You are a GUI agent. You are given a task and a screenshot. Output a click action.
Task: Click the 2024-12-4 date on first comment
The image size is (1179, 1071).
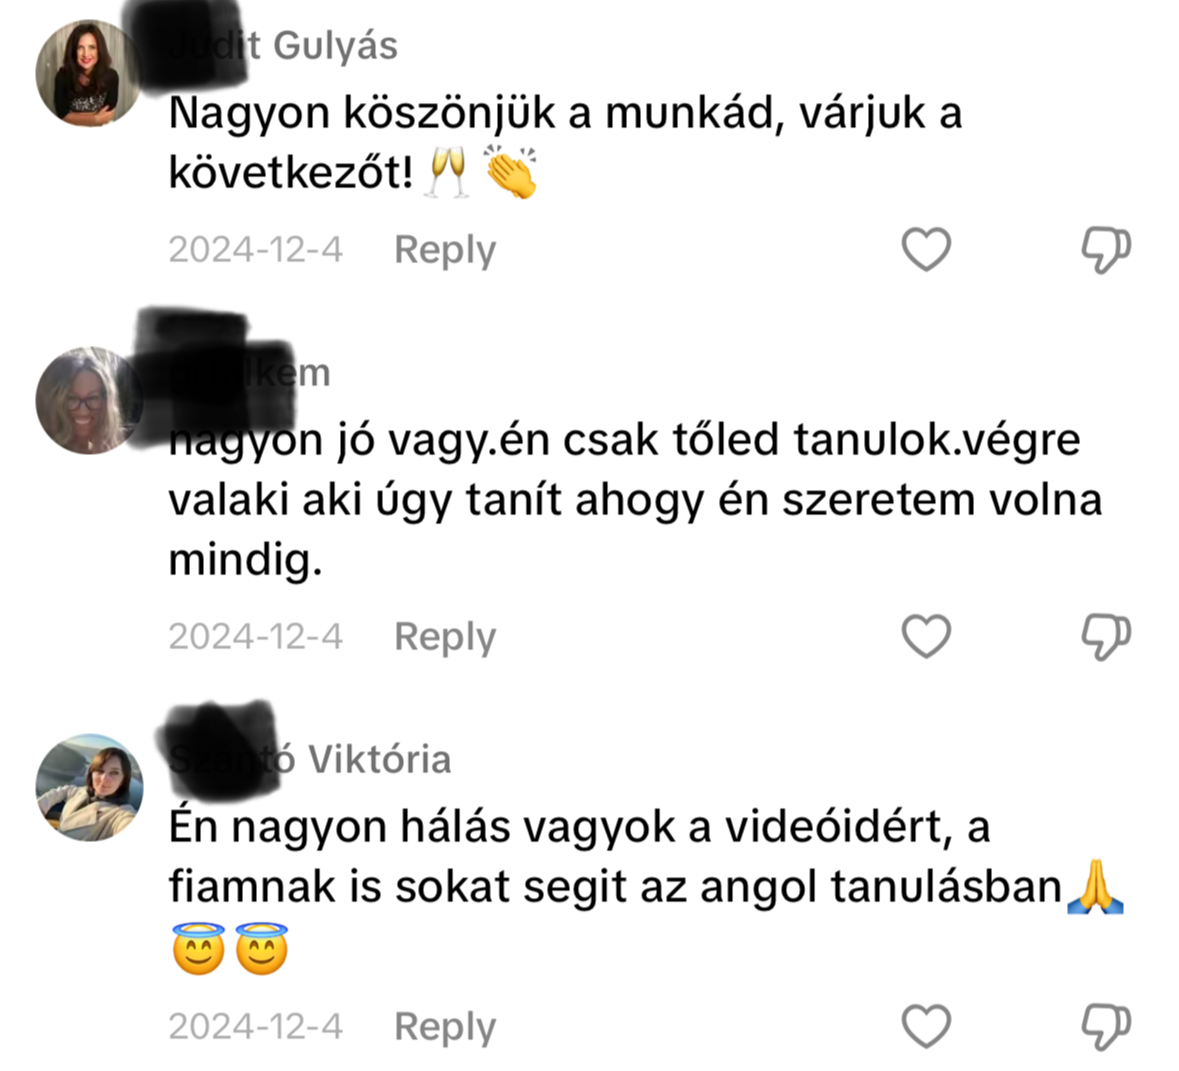pyautogui.click(x=256, y=249)
